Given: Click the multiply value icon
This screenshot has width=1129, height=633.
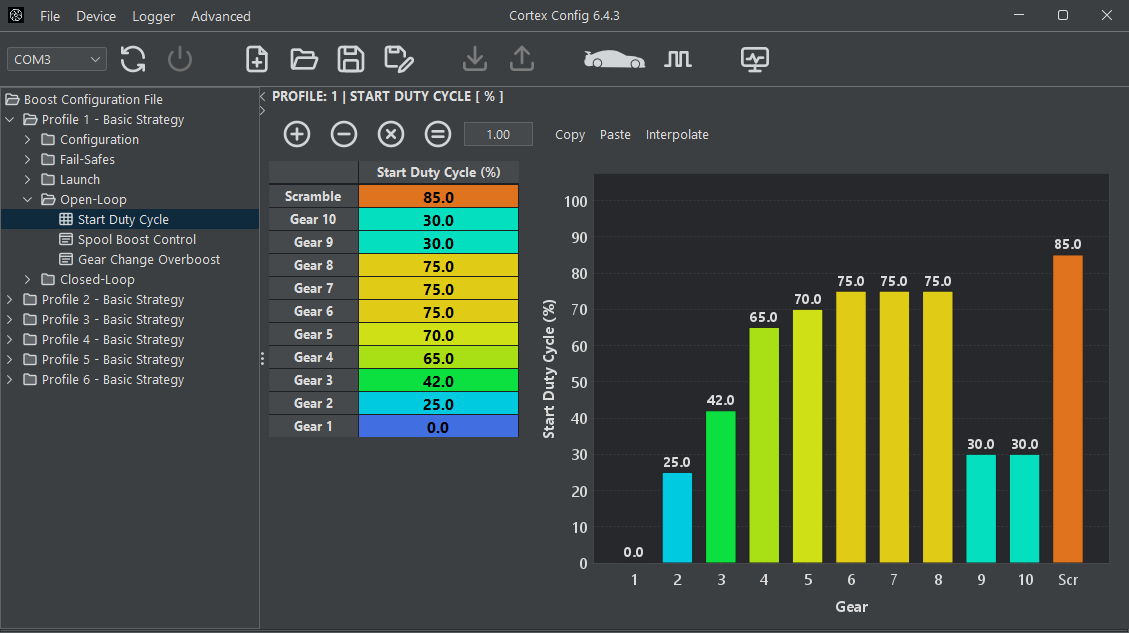Looking at the screenshot, I should (x=391, y=134).
